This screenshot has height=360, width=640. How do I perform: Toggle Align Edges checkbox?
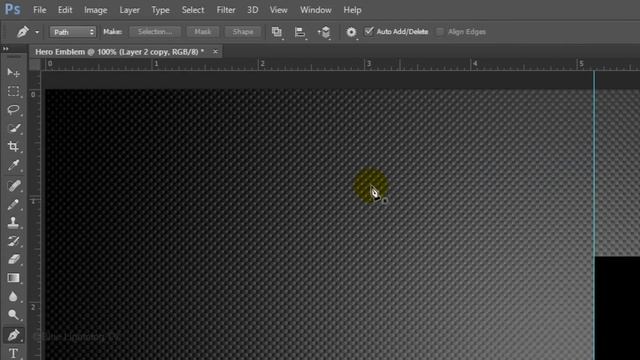pyautogui.click(x=440, y=31)
